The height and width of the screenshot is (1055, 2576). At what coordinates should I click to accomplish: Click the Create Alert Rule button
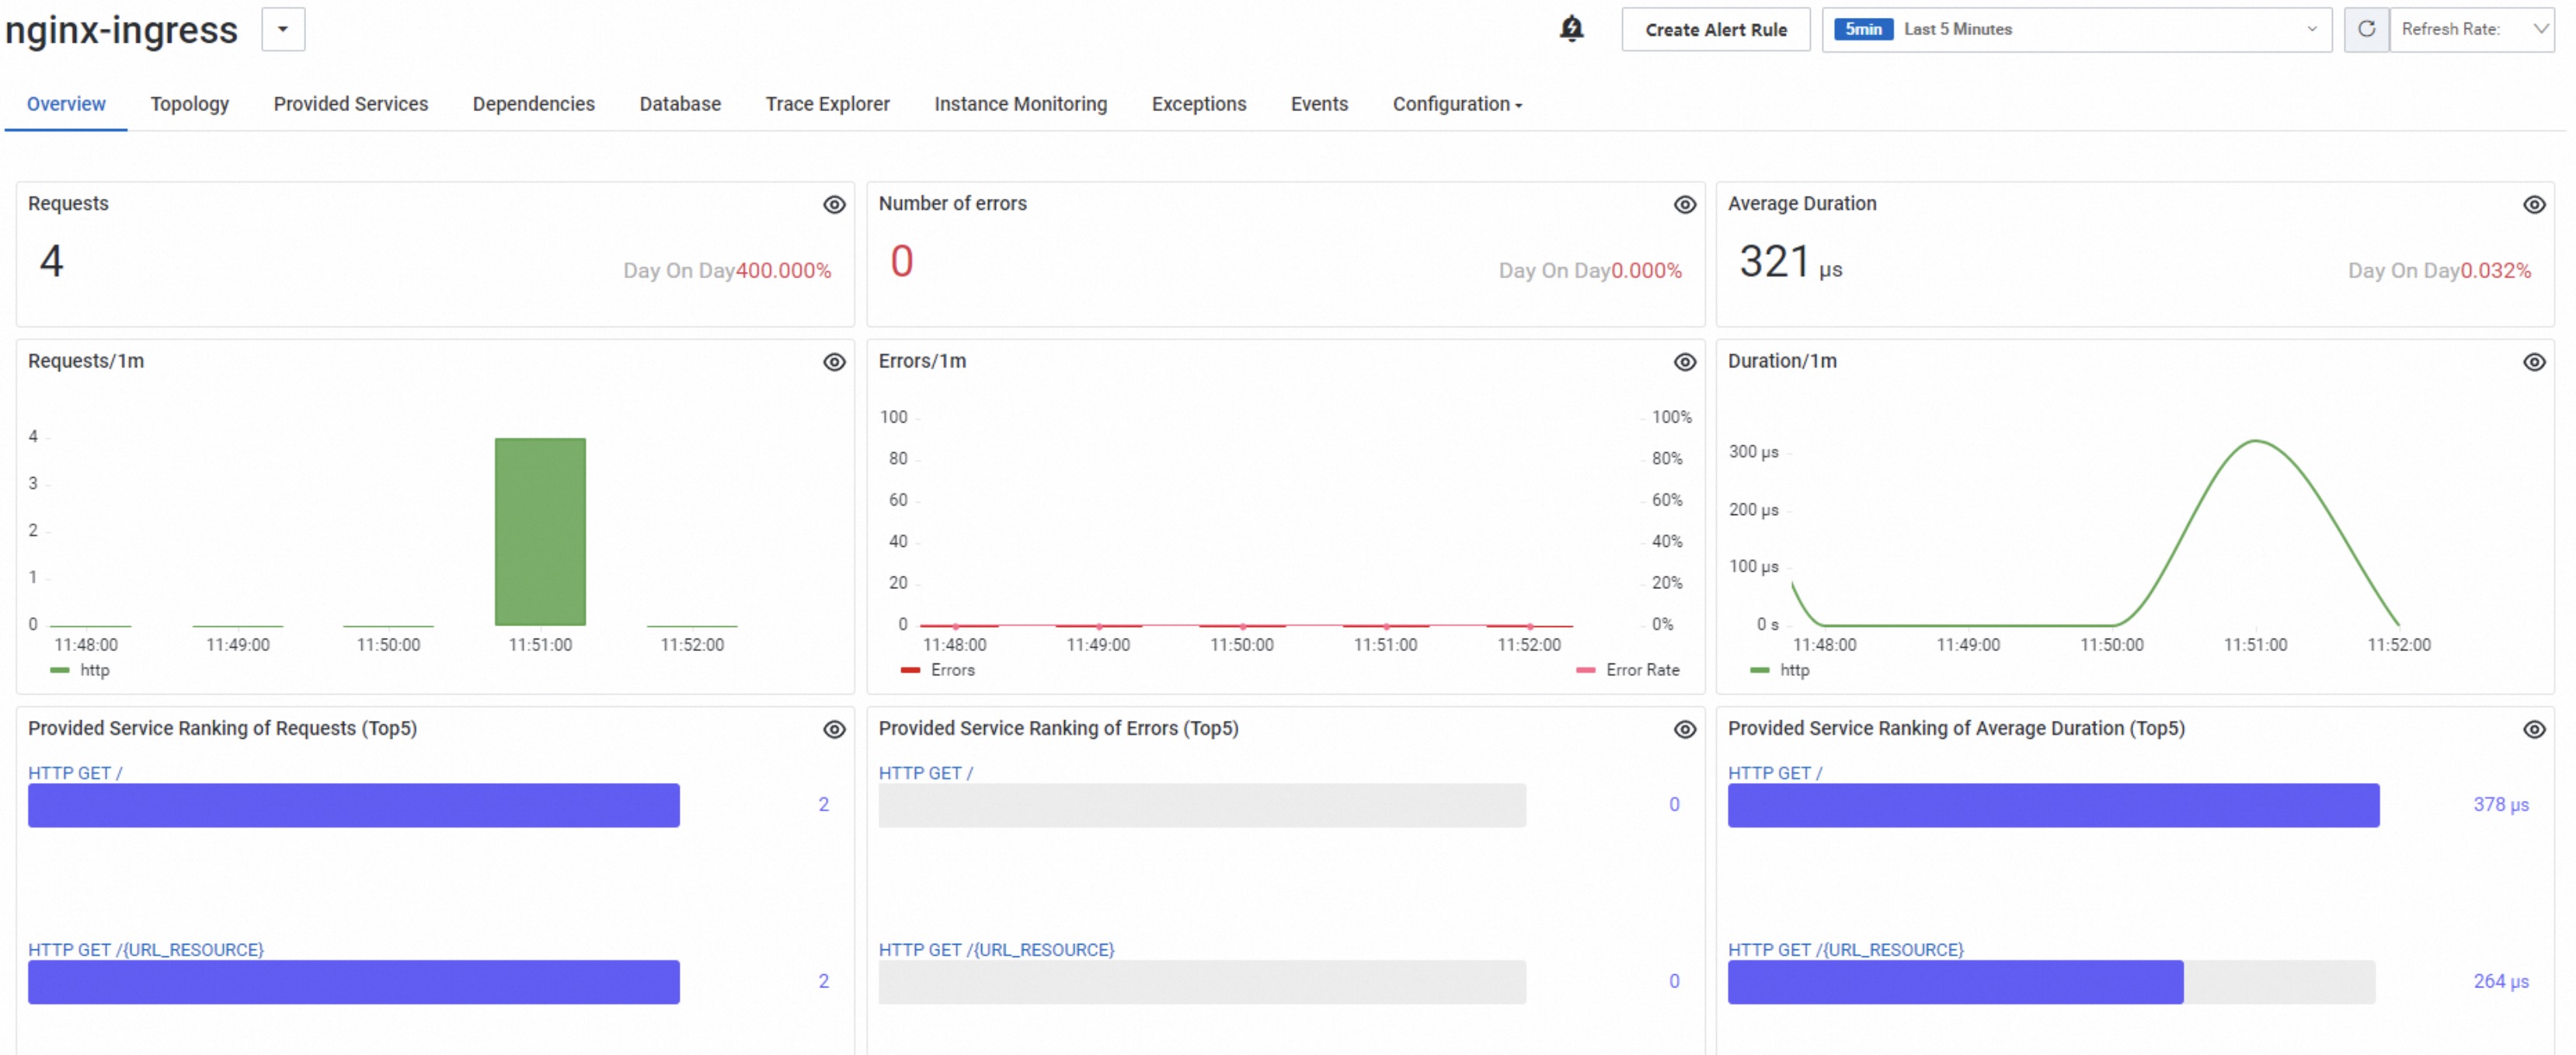[x=1715, y=30]
